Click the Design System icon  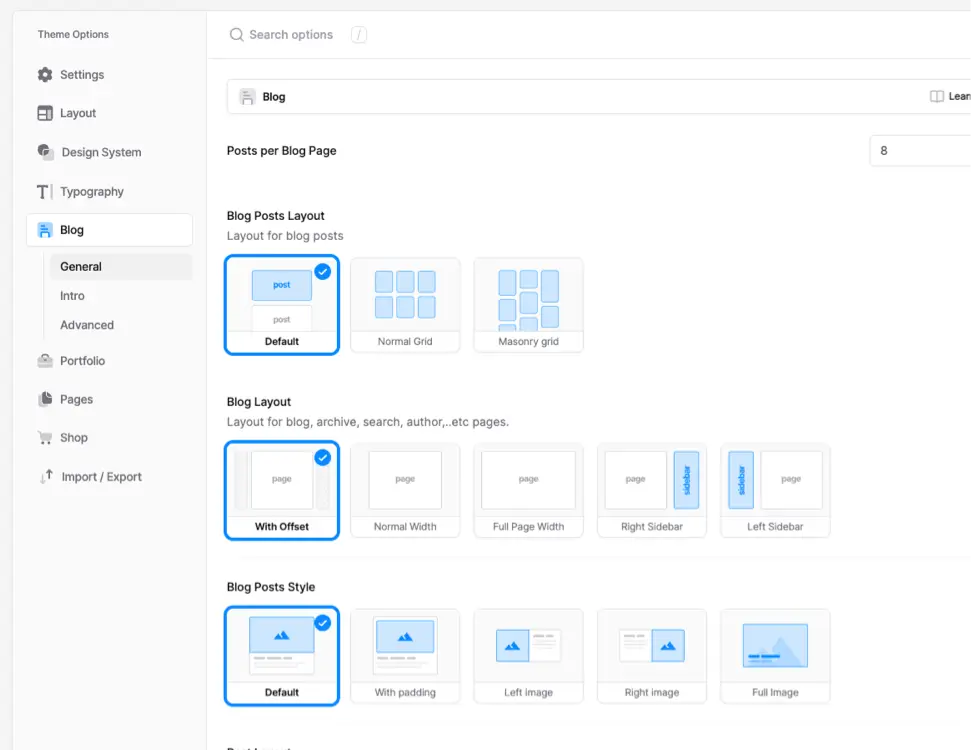point(46,152)
